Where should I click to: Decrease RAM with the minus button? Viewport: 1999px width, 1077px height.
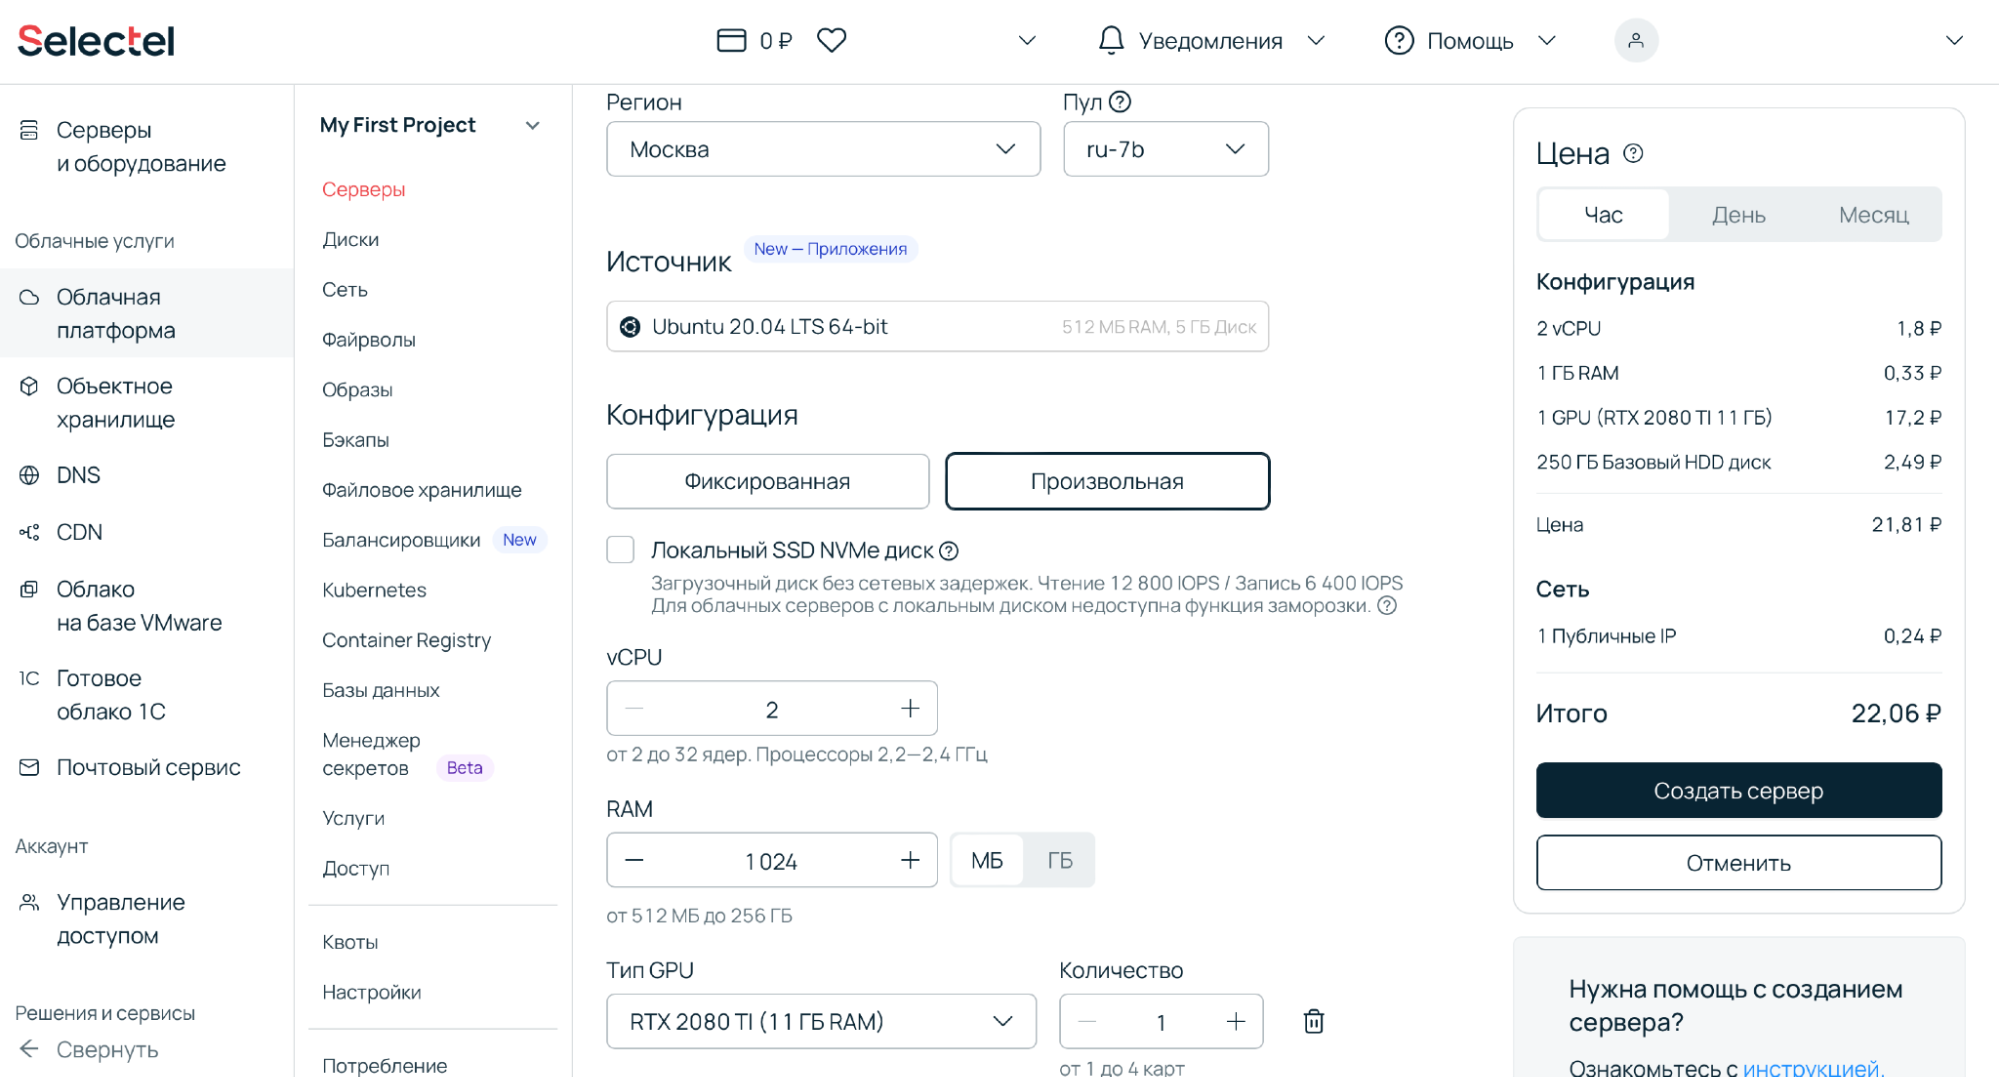634,860
